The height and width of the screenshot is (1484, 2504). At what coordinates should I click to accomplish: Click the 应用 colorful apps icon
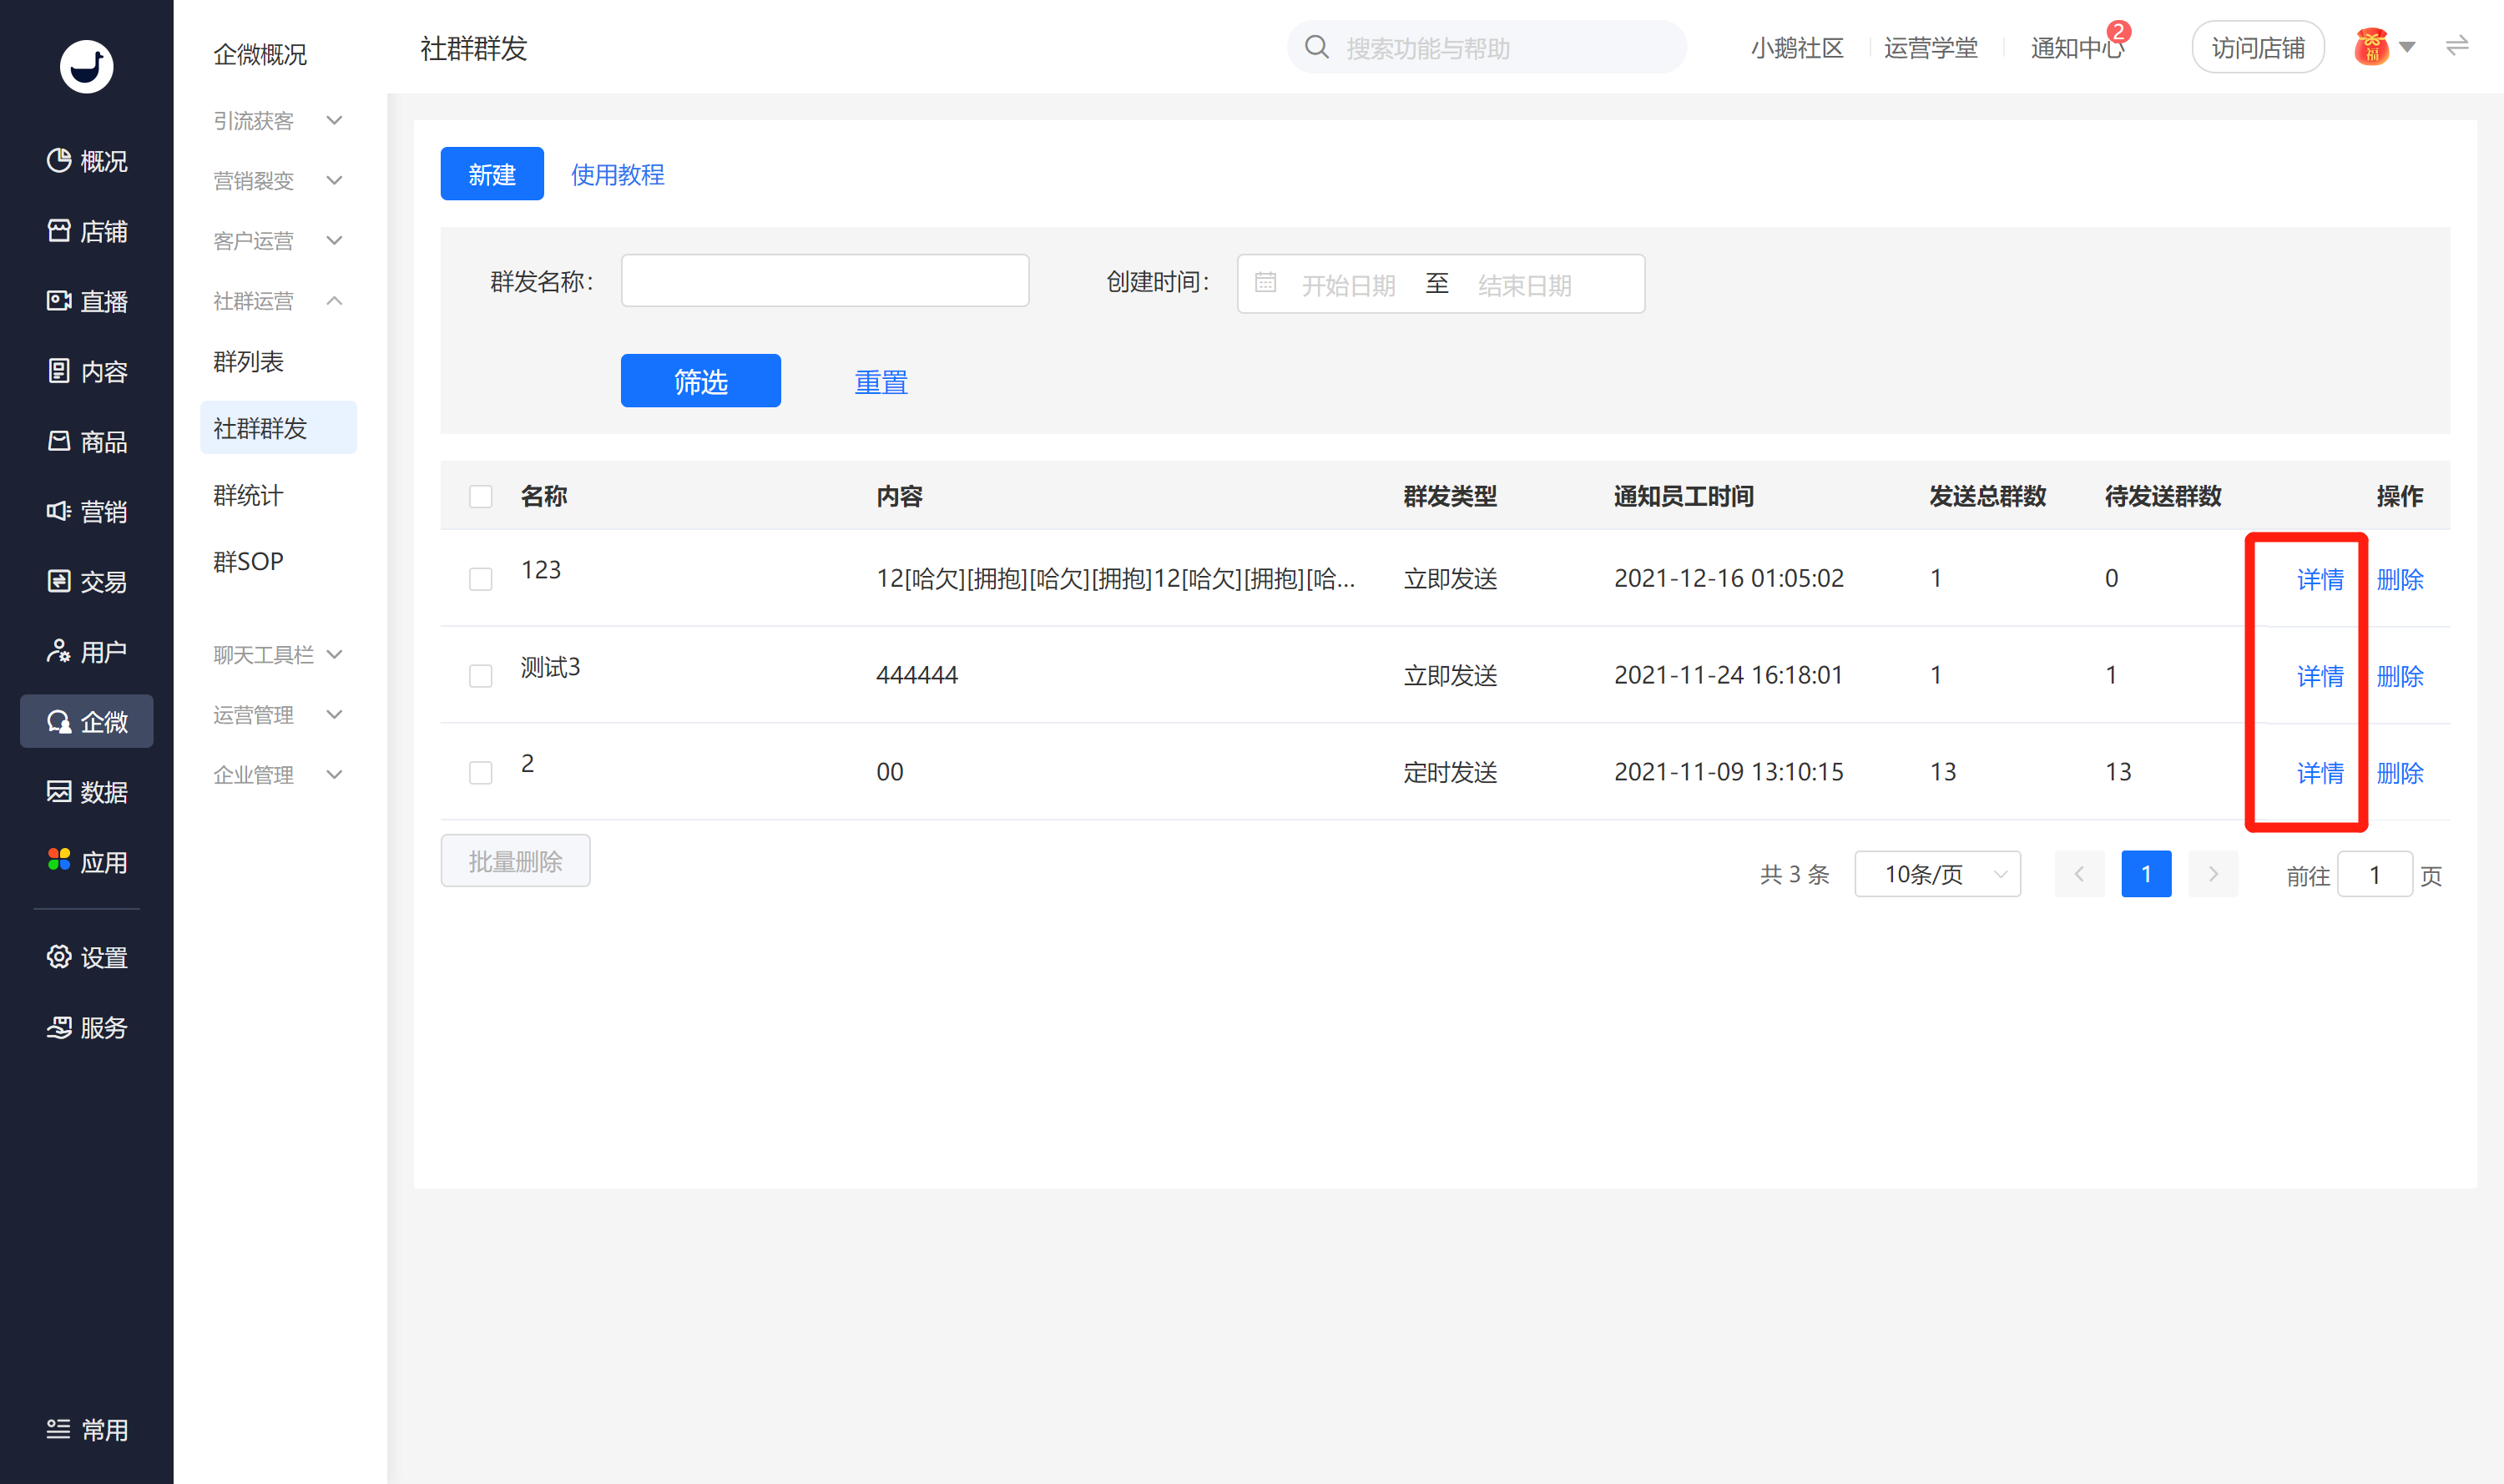(59, 861)
